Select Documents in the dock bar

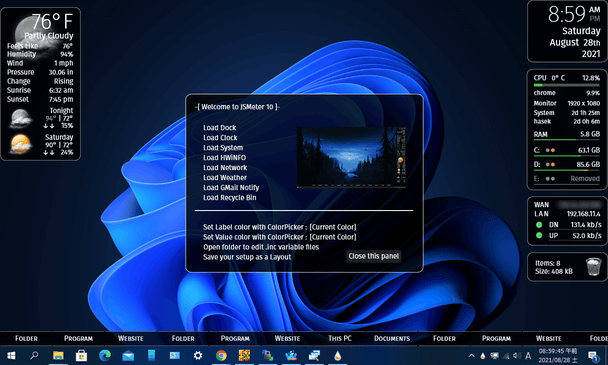392,338
